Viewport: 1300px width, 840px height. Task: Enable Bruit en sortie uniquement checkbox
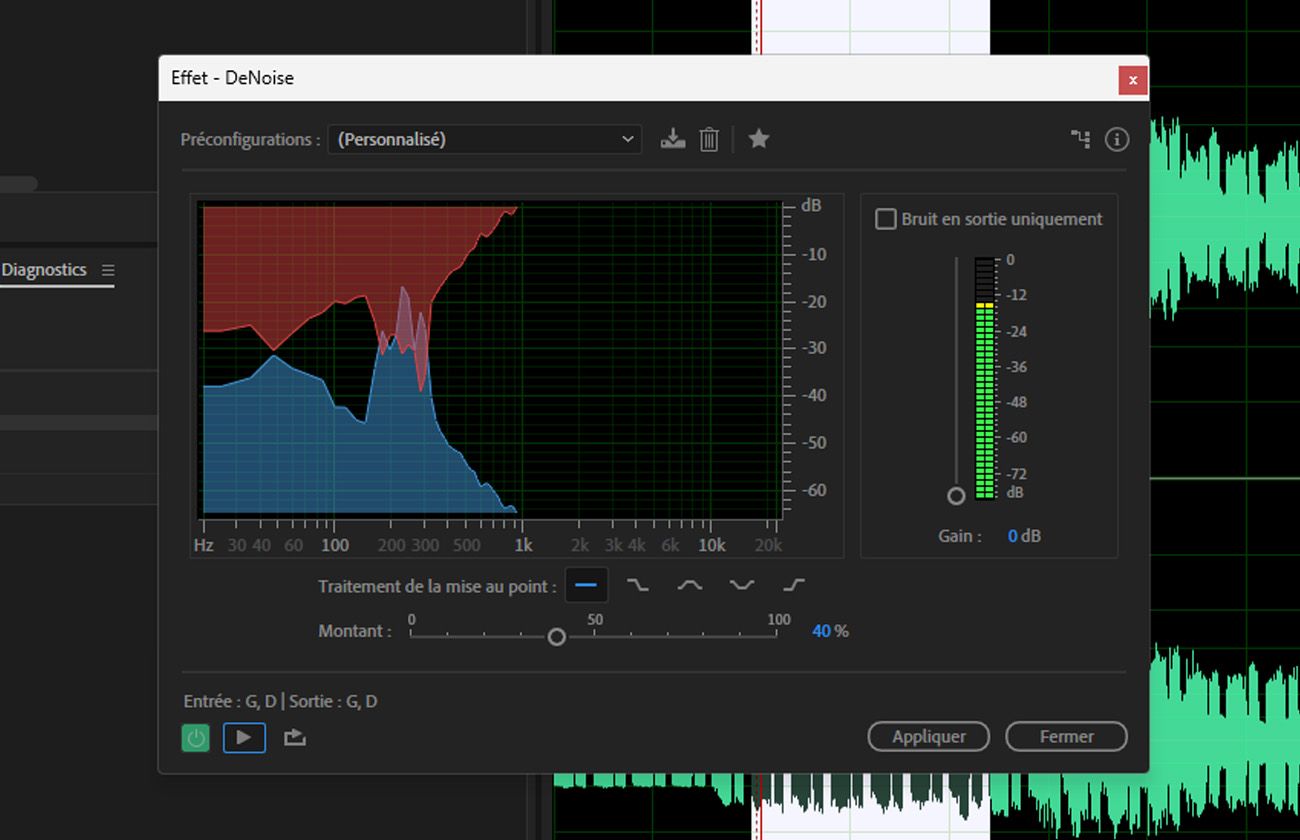885,218
